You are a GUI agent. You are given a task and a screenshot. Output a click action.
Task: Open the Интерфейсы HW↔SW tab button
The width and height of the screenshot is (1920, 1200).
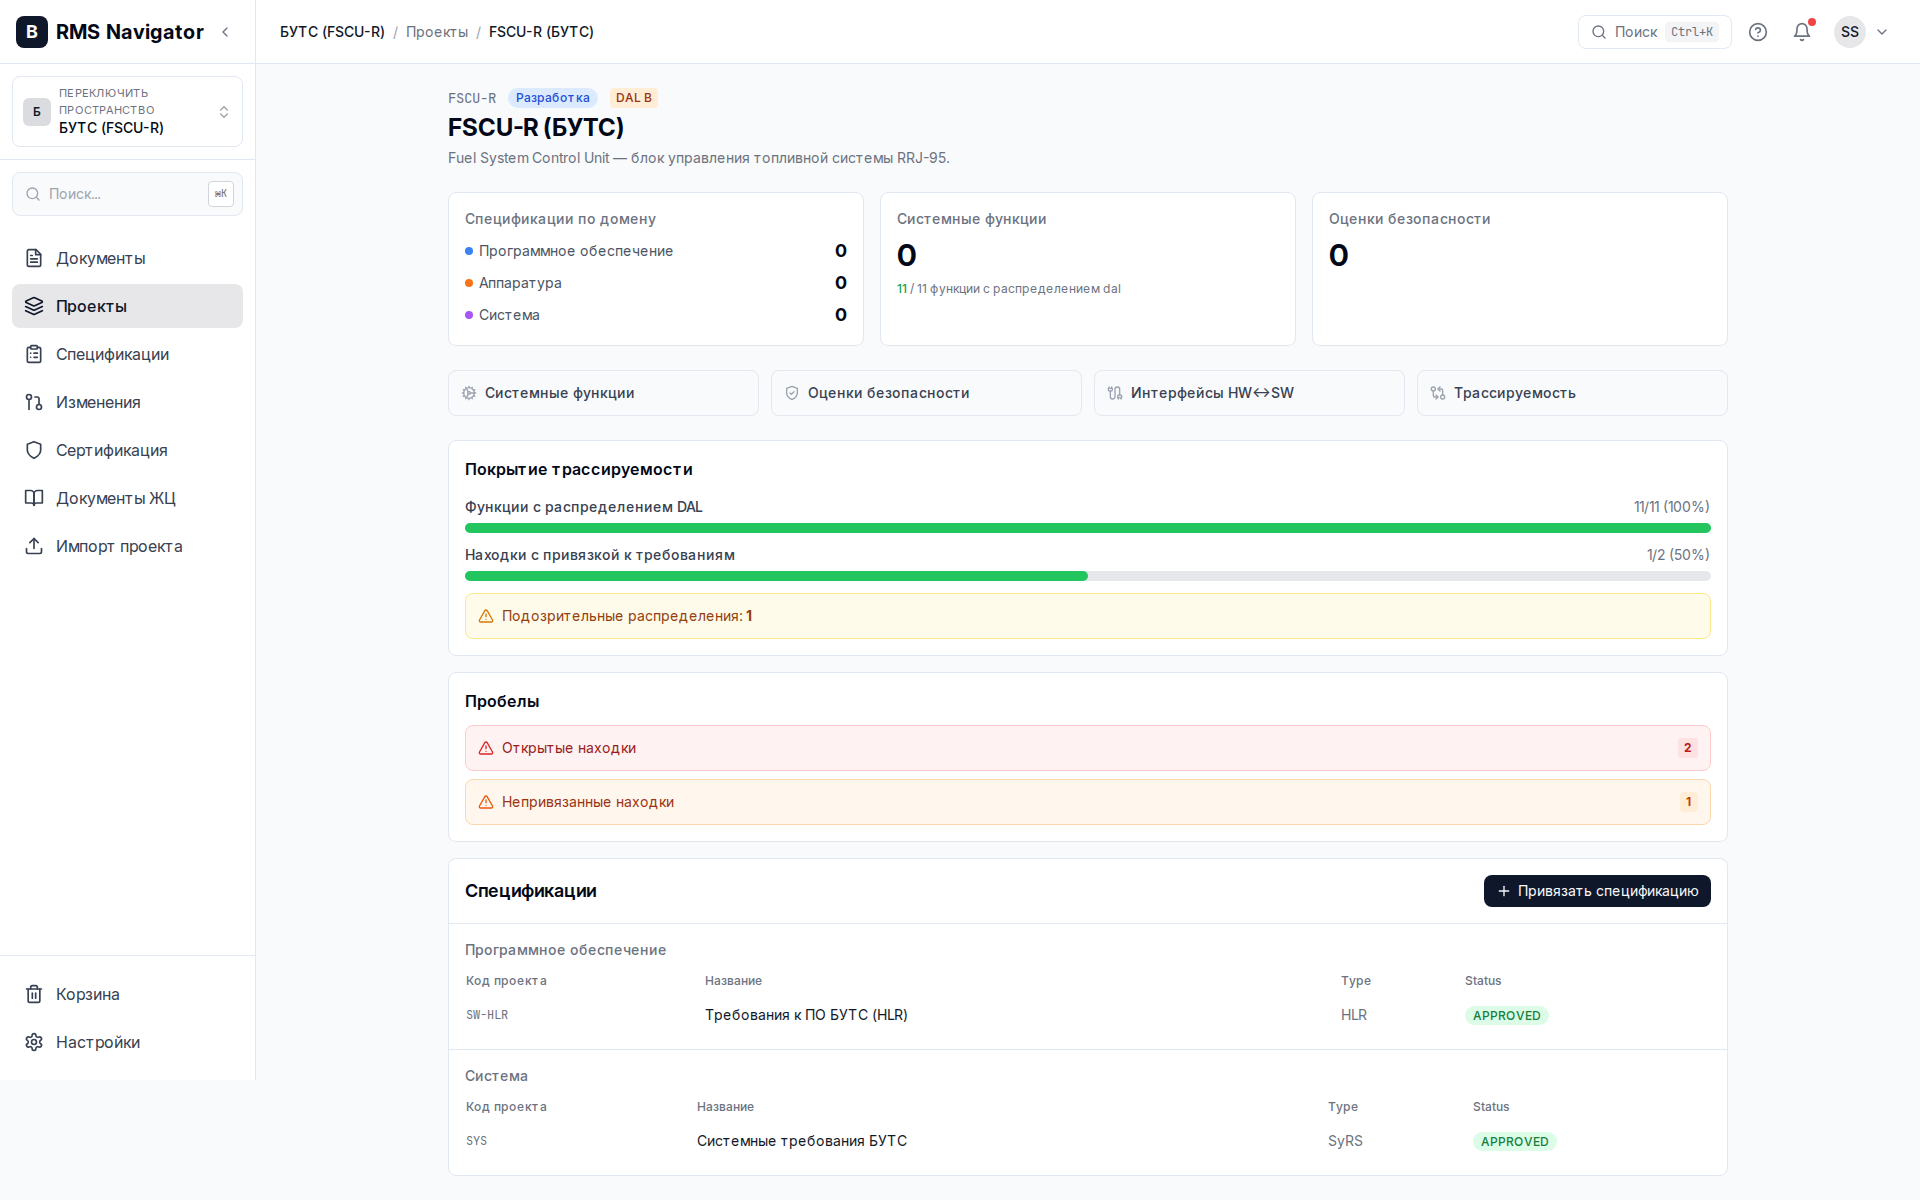(1249, 393)
